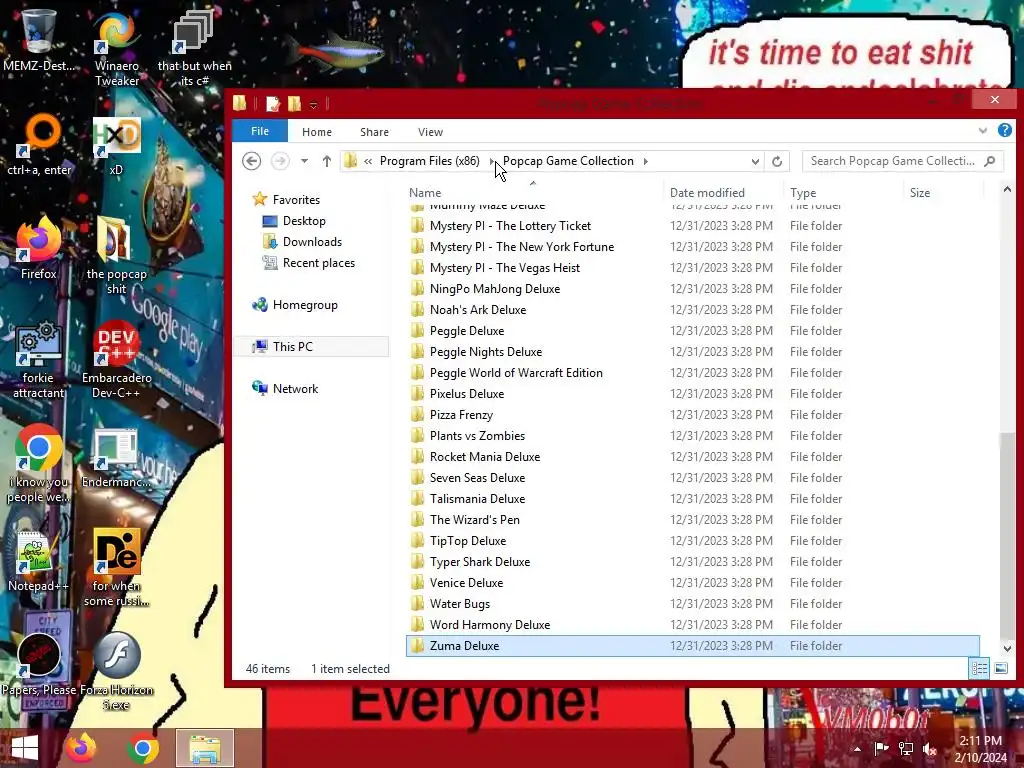Select Recent places in navigation pane
Viewport: 1024px width, 768px height.
(319, 263)
